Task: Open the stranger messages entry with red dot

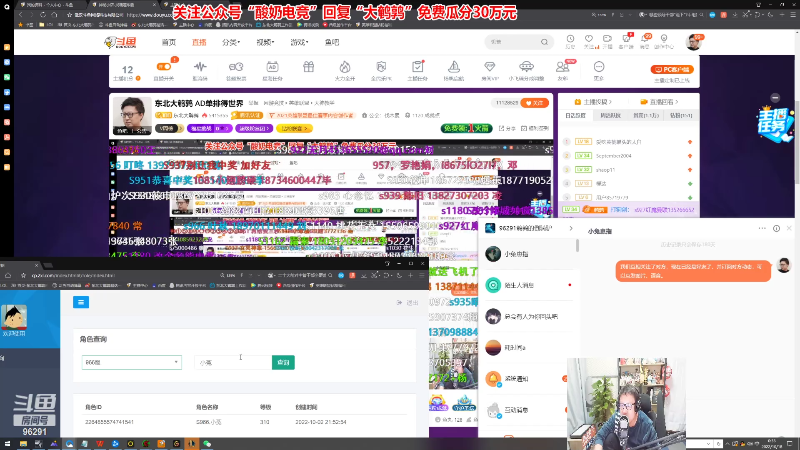Action: click(529, 285)
